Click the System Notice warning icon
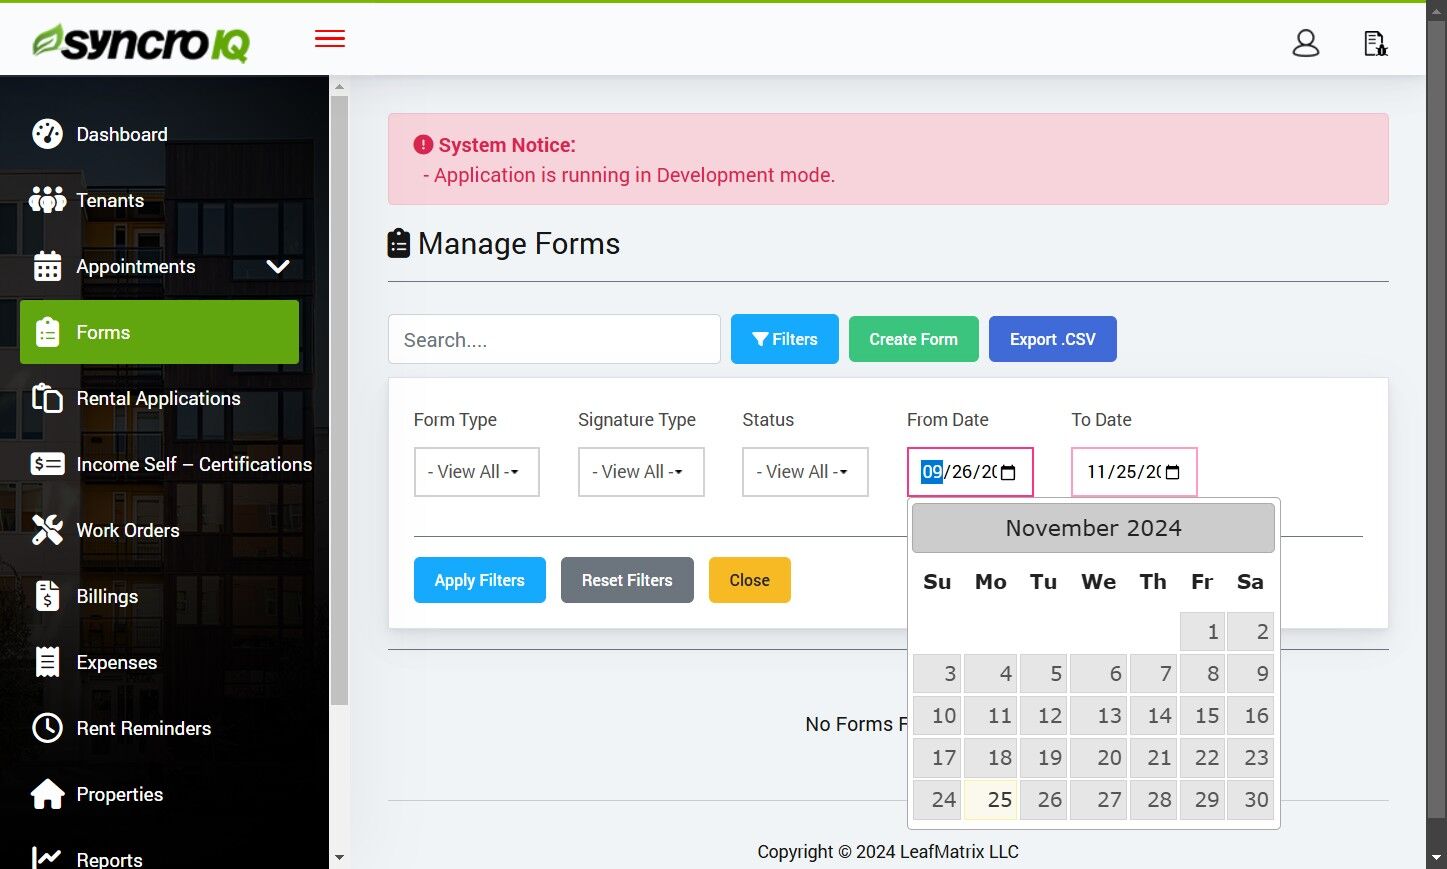Screen dimensions: 1447x869 point(423,145)
